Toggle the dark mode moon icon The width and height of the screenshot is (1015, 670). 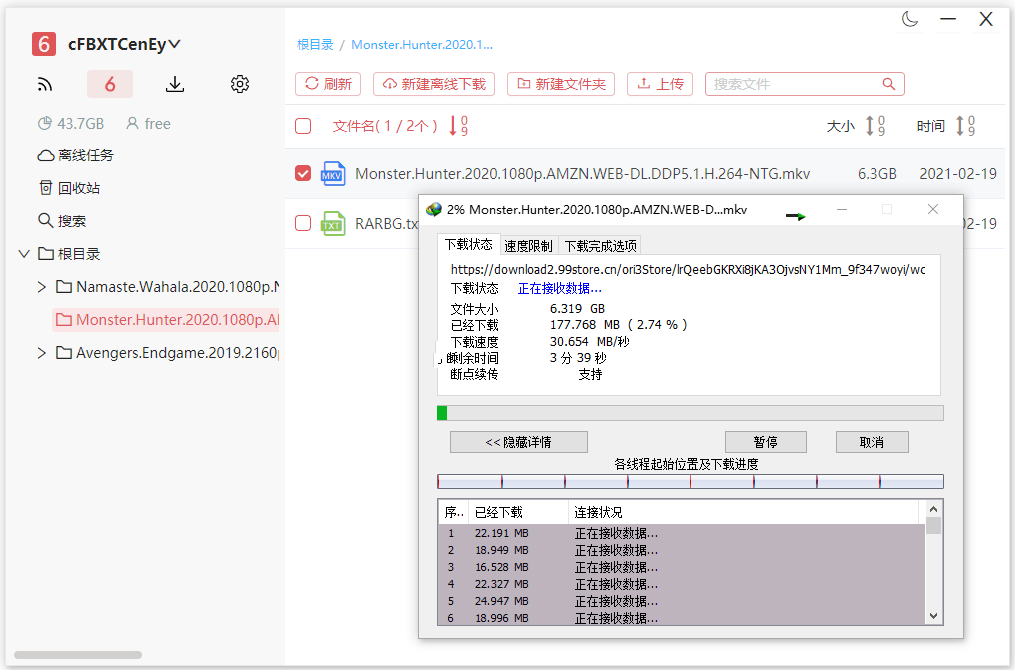coord(910,19)
